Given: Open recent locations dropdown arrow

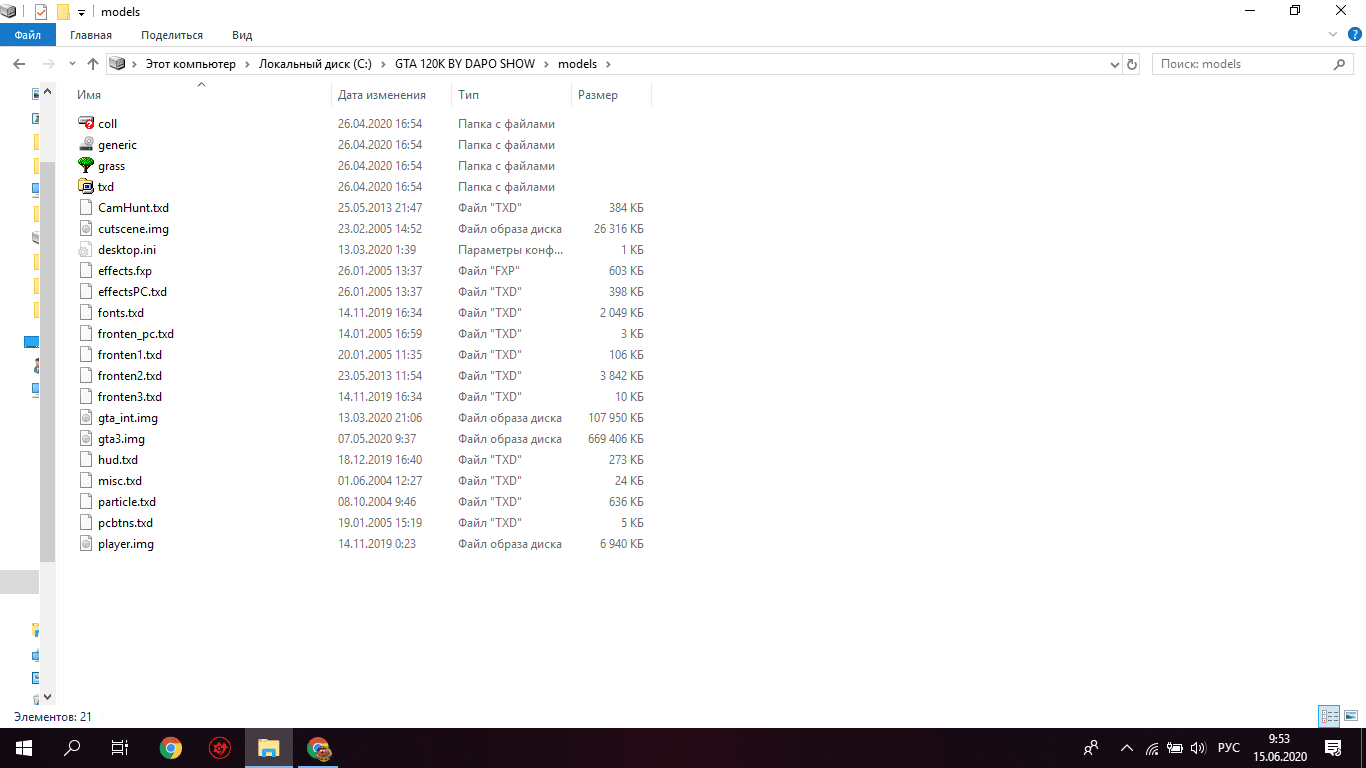Looking at the screenshot, I should pos(71,64).
